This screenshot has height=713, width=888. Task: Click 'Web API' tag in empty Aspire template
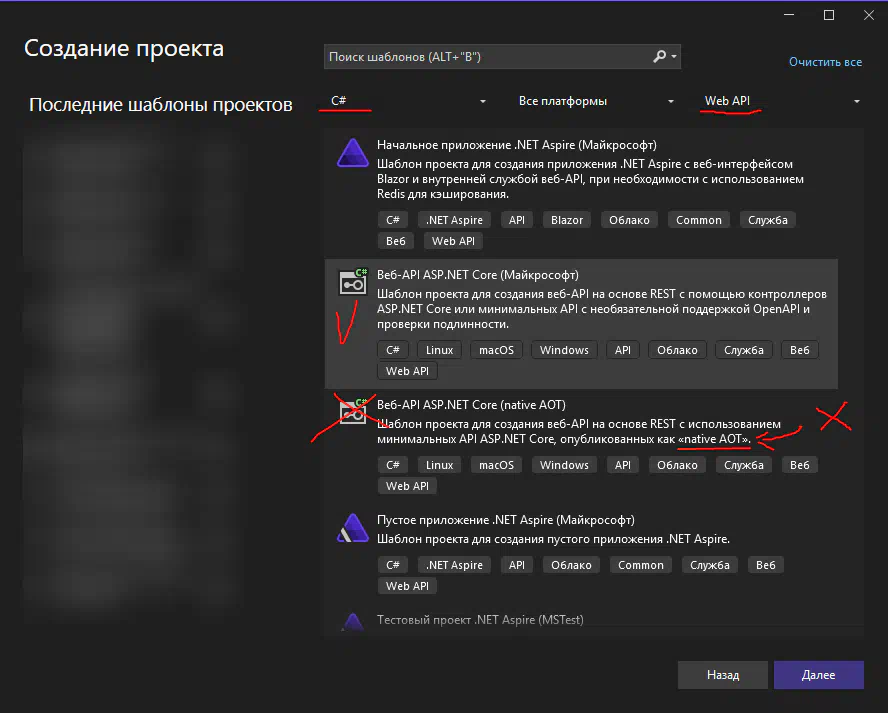(x=407, y=586)
